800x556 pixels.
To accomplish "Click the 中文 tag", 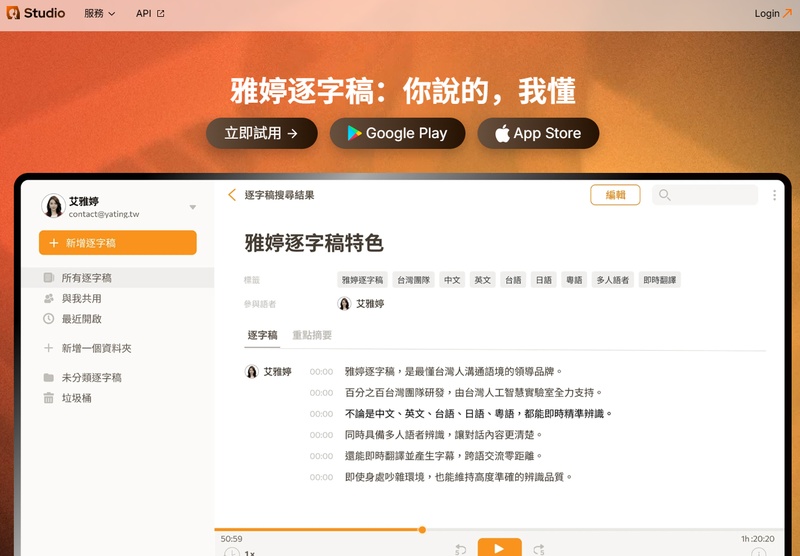I will [452, 280].
